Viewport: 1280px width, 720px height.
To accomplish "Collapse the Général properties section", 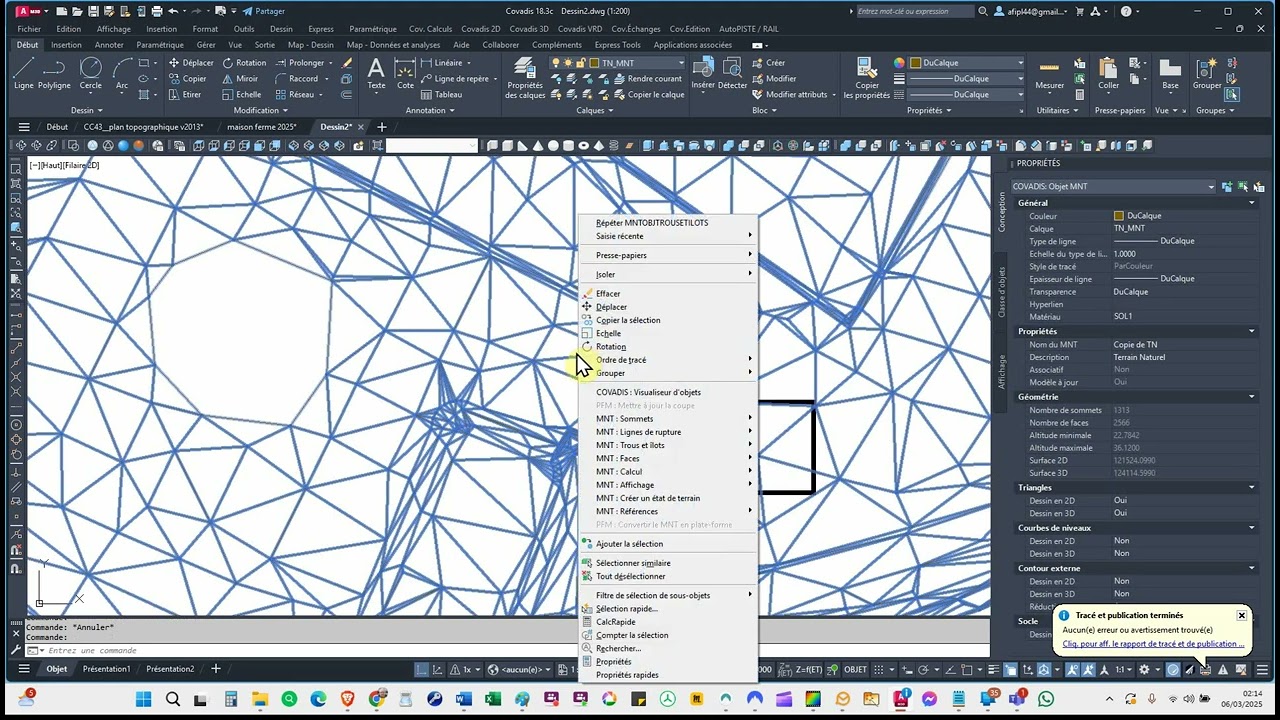I will 1251,203.
